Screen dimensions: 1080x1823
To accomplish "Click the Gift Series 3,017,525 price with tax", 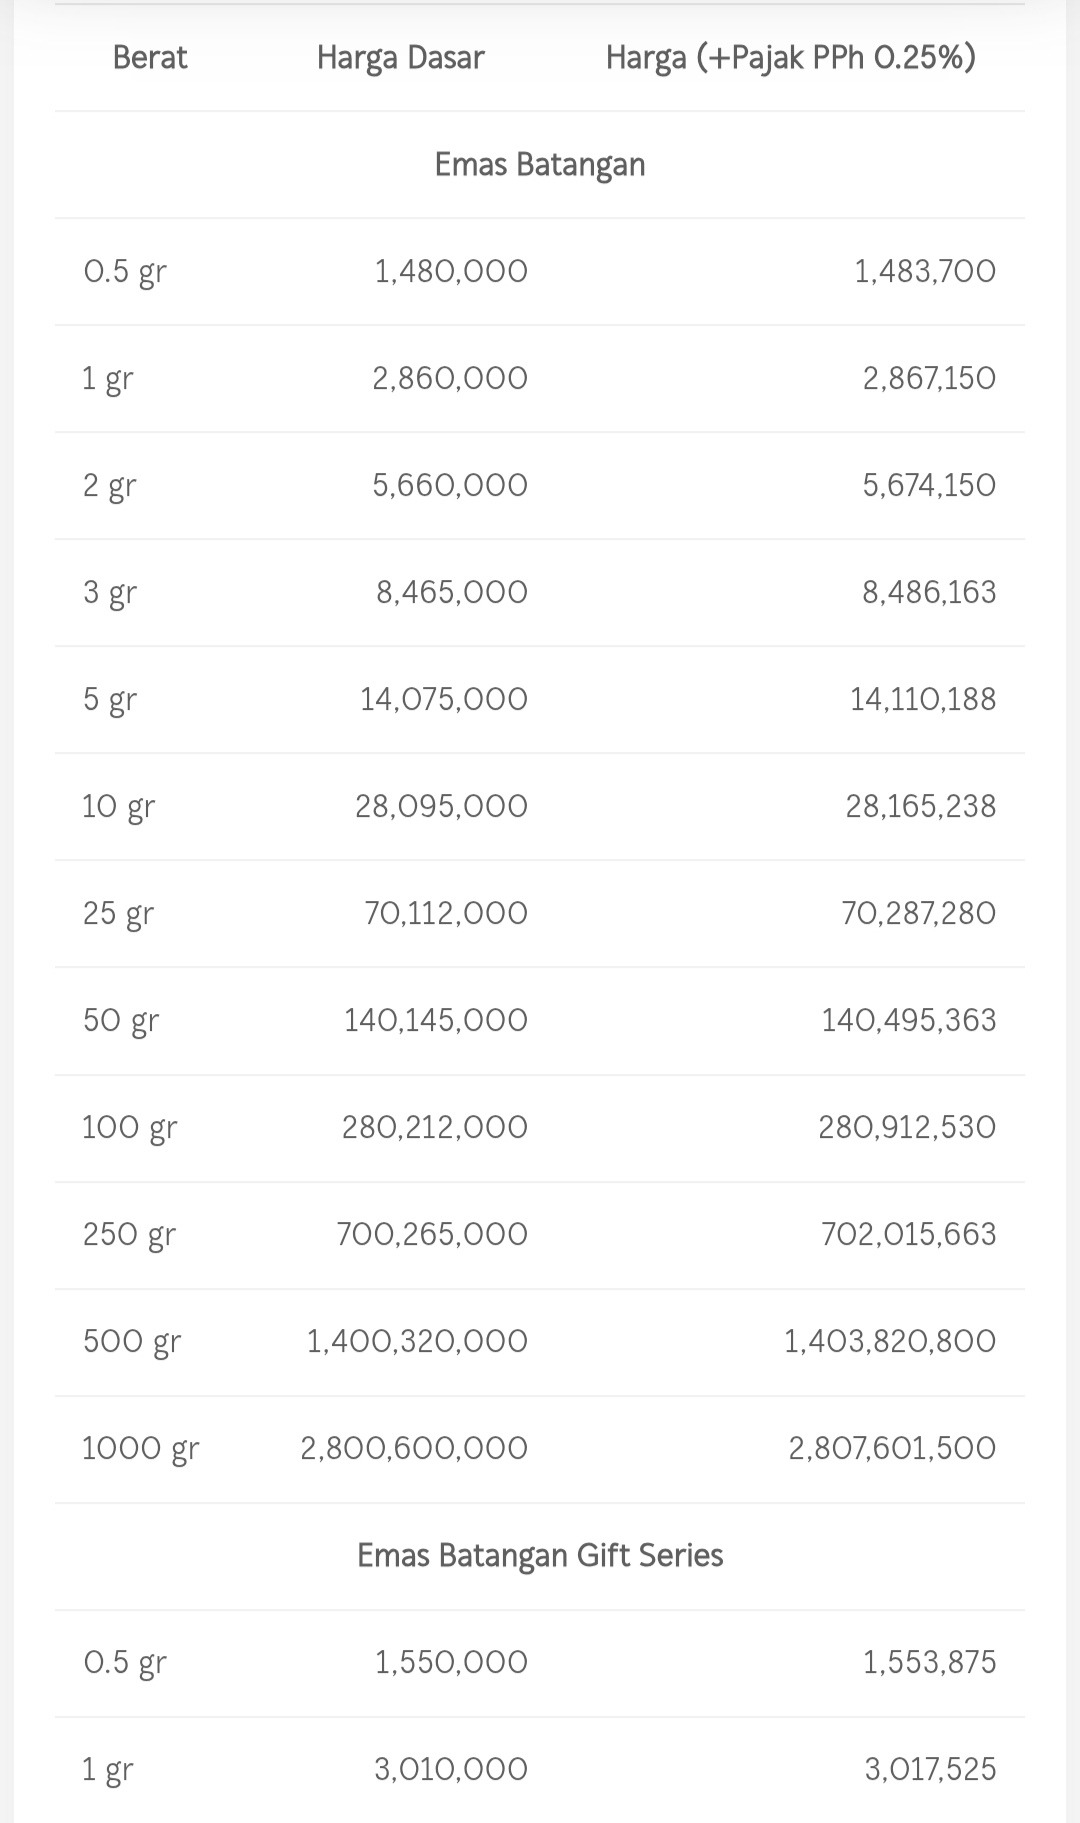I will pyautogui.click(x=930, y=1770).
